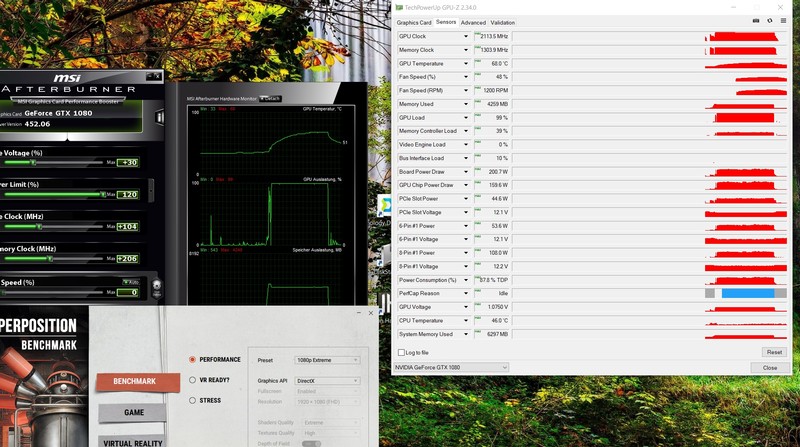The height and width of the screenshot is (447, 800).
Task: Click the Close button in GPU-Z
Action: (x=770, y=367)
